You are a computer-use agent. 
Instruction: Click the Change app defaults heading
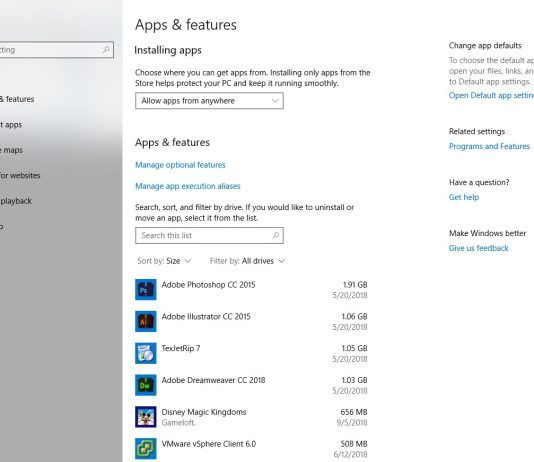point(485,46)
